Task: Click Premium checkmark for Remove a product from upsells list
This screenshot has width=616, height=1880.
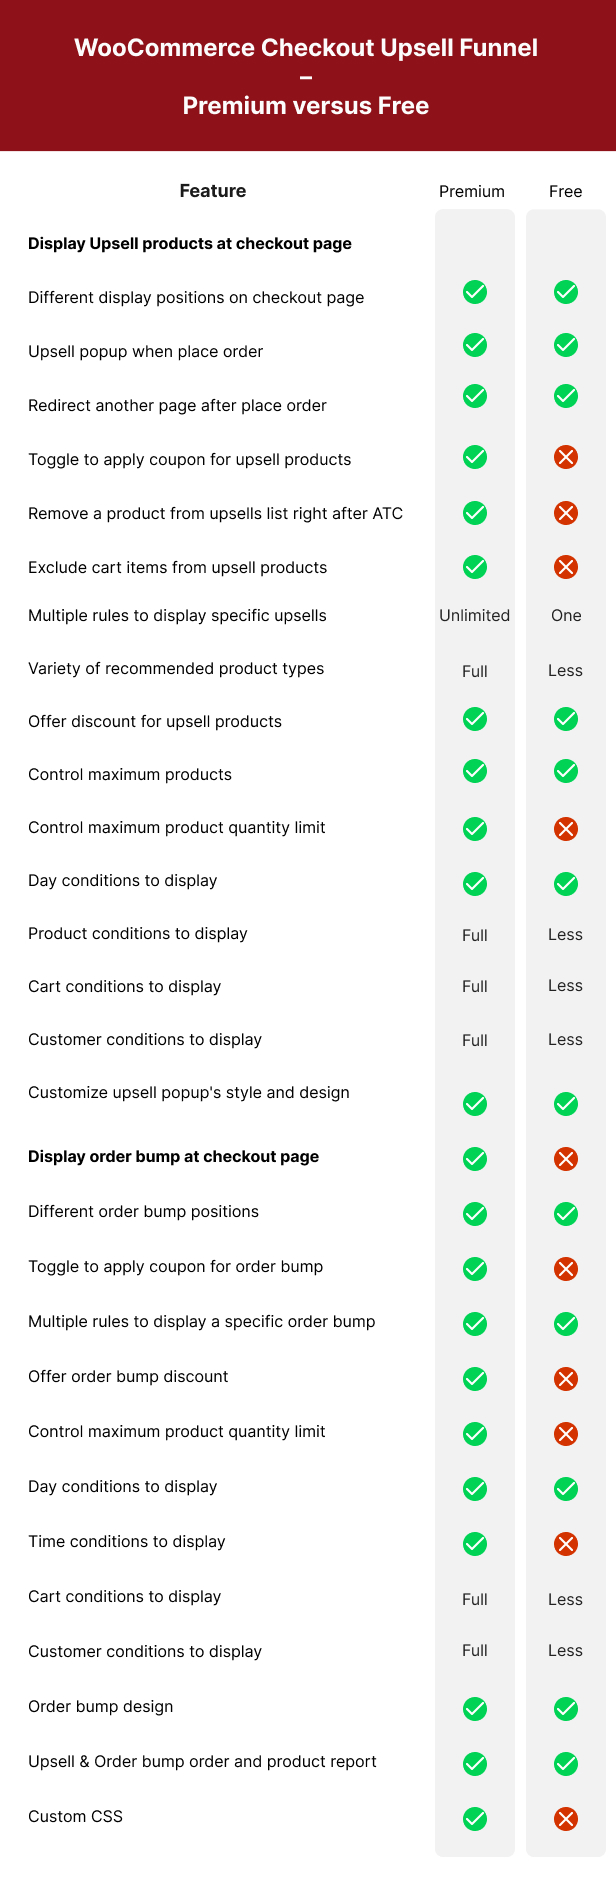Action: pyautogui.click(x=475, y=513)
